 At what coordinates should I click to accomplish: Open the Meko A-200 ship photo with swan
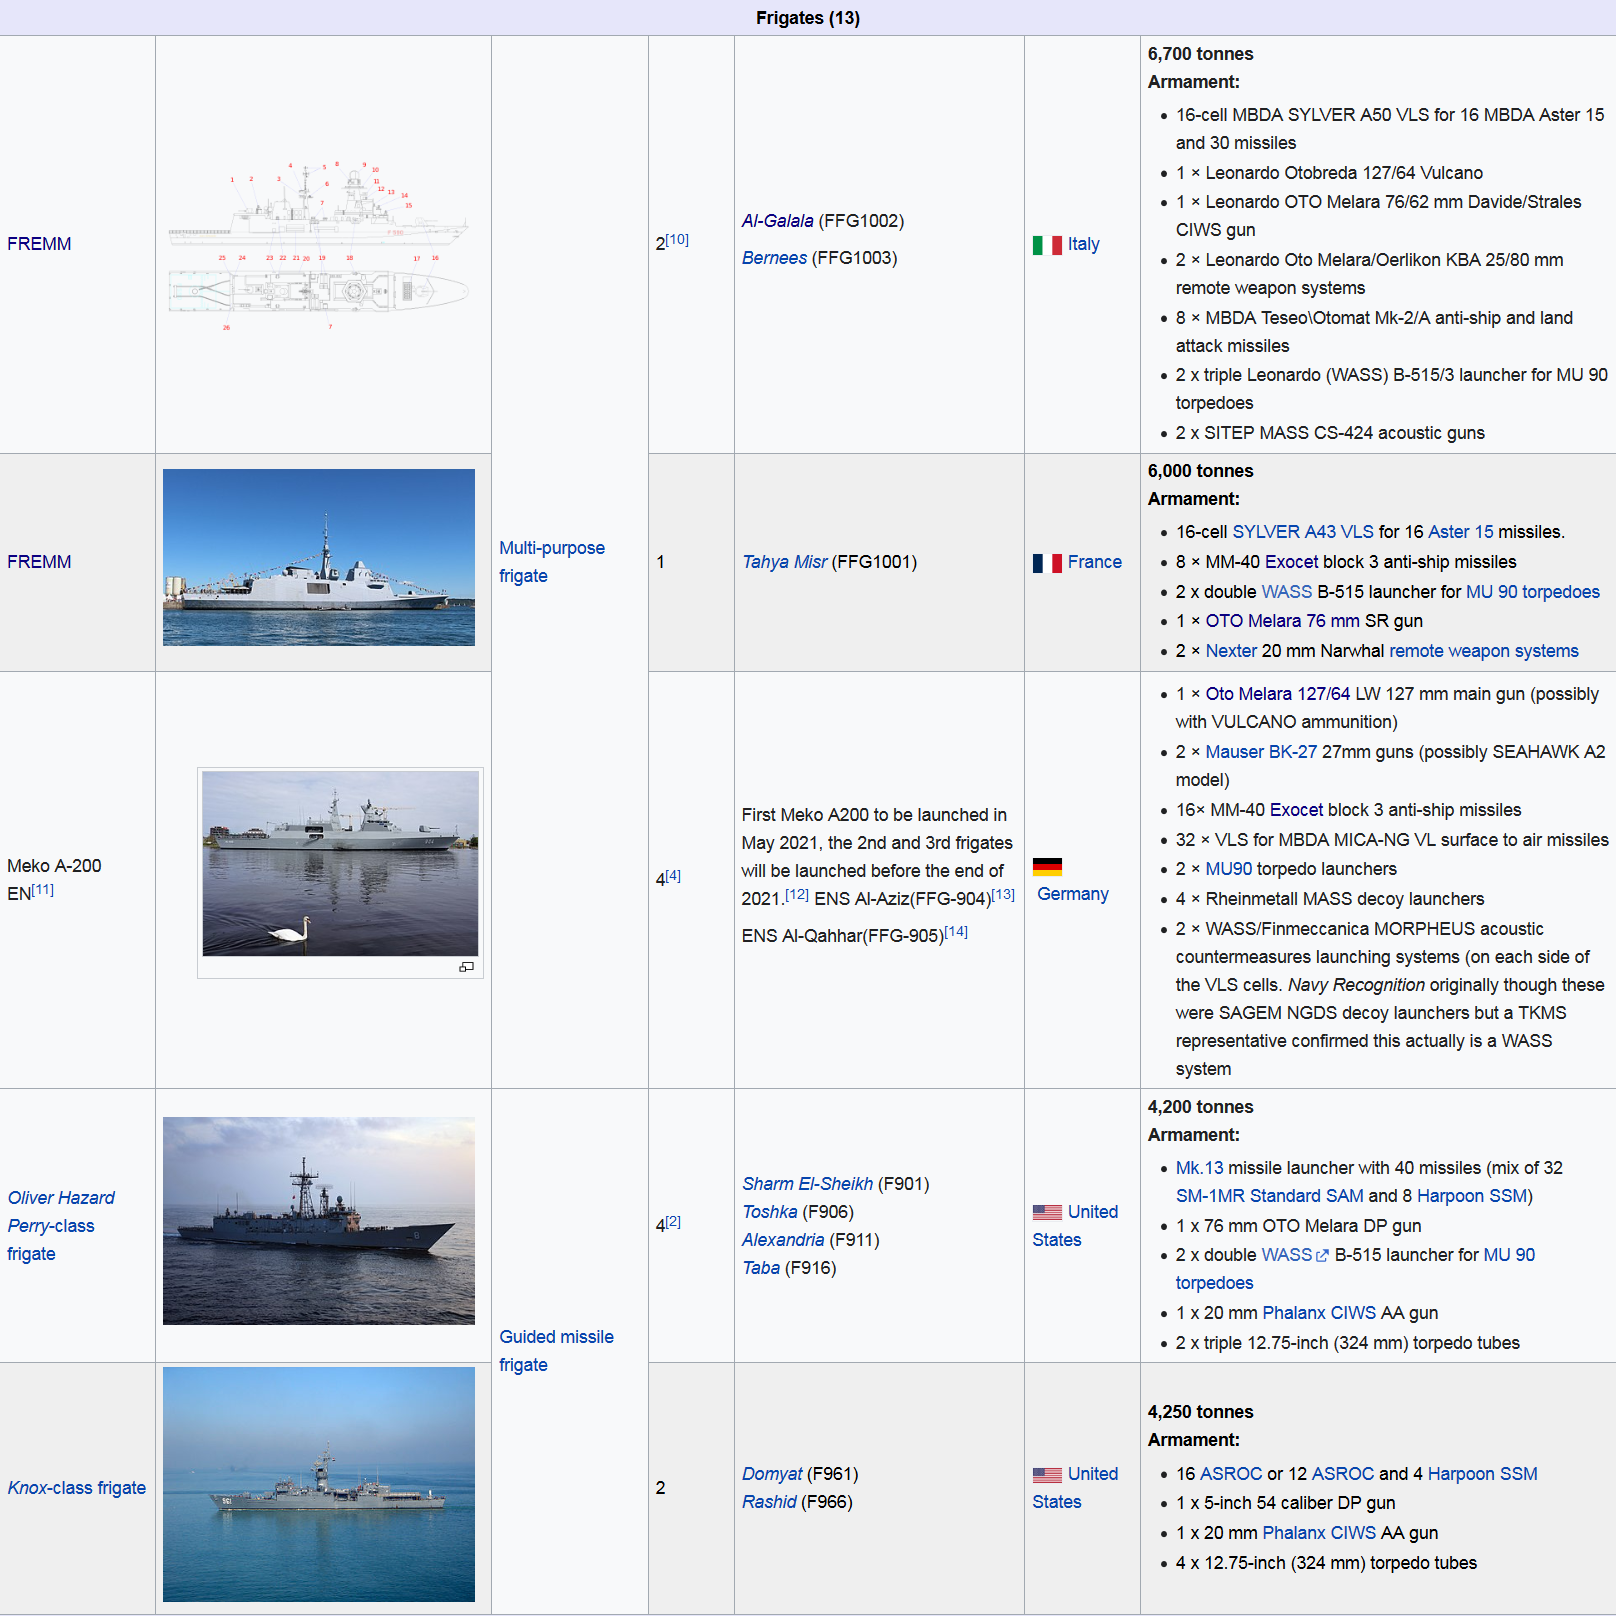click(x=340, y=863)
